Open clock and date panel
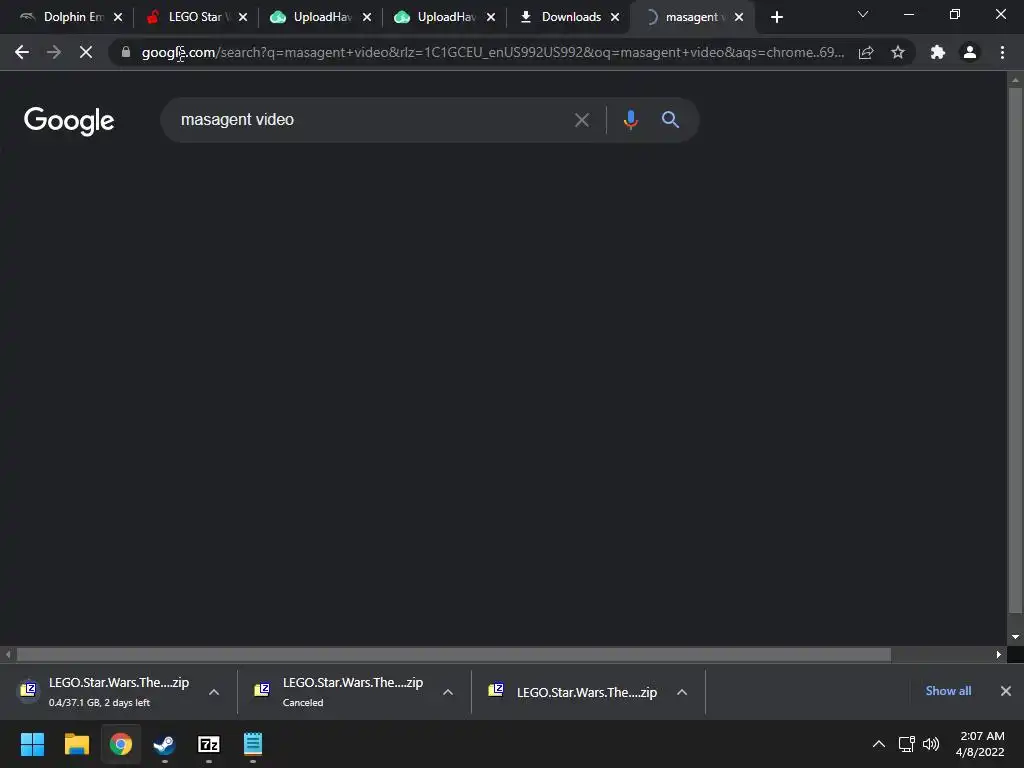This screenshot has height=768, width=1024. coord(980,744)
